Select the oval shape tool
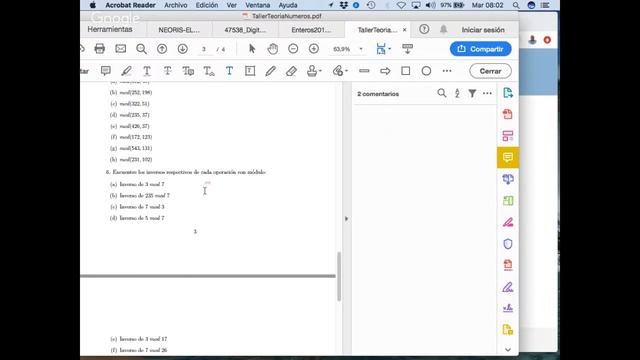This screenshot has height=360, width=640. [426, 71]
